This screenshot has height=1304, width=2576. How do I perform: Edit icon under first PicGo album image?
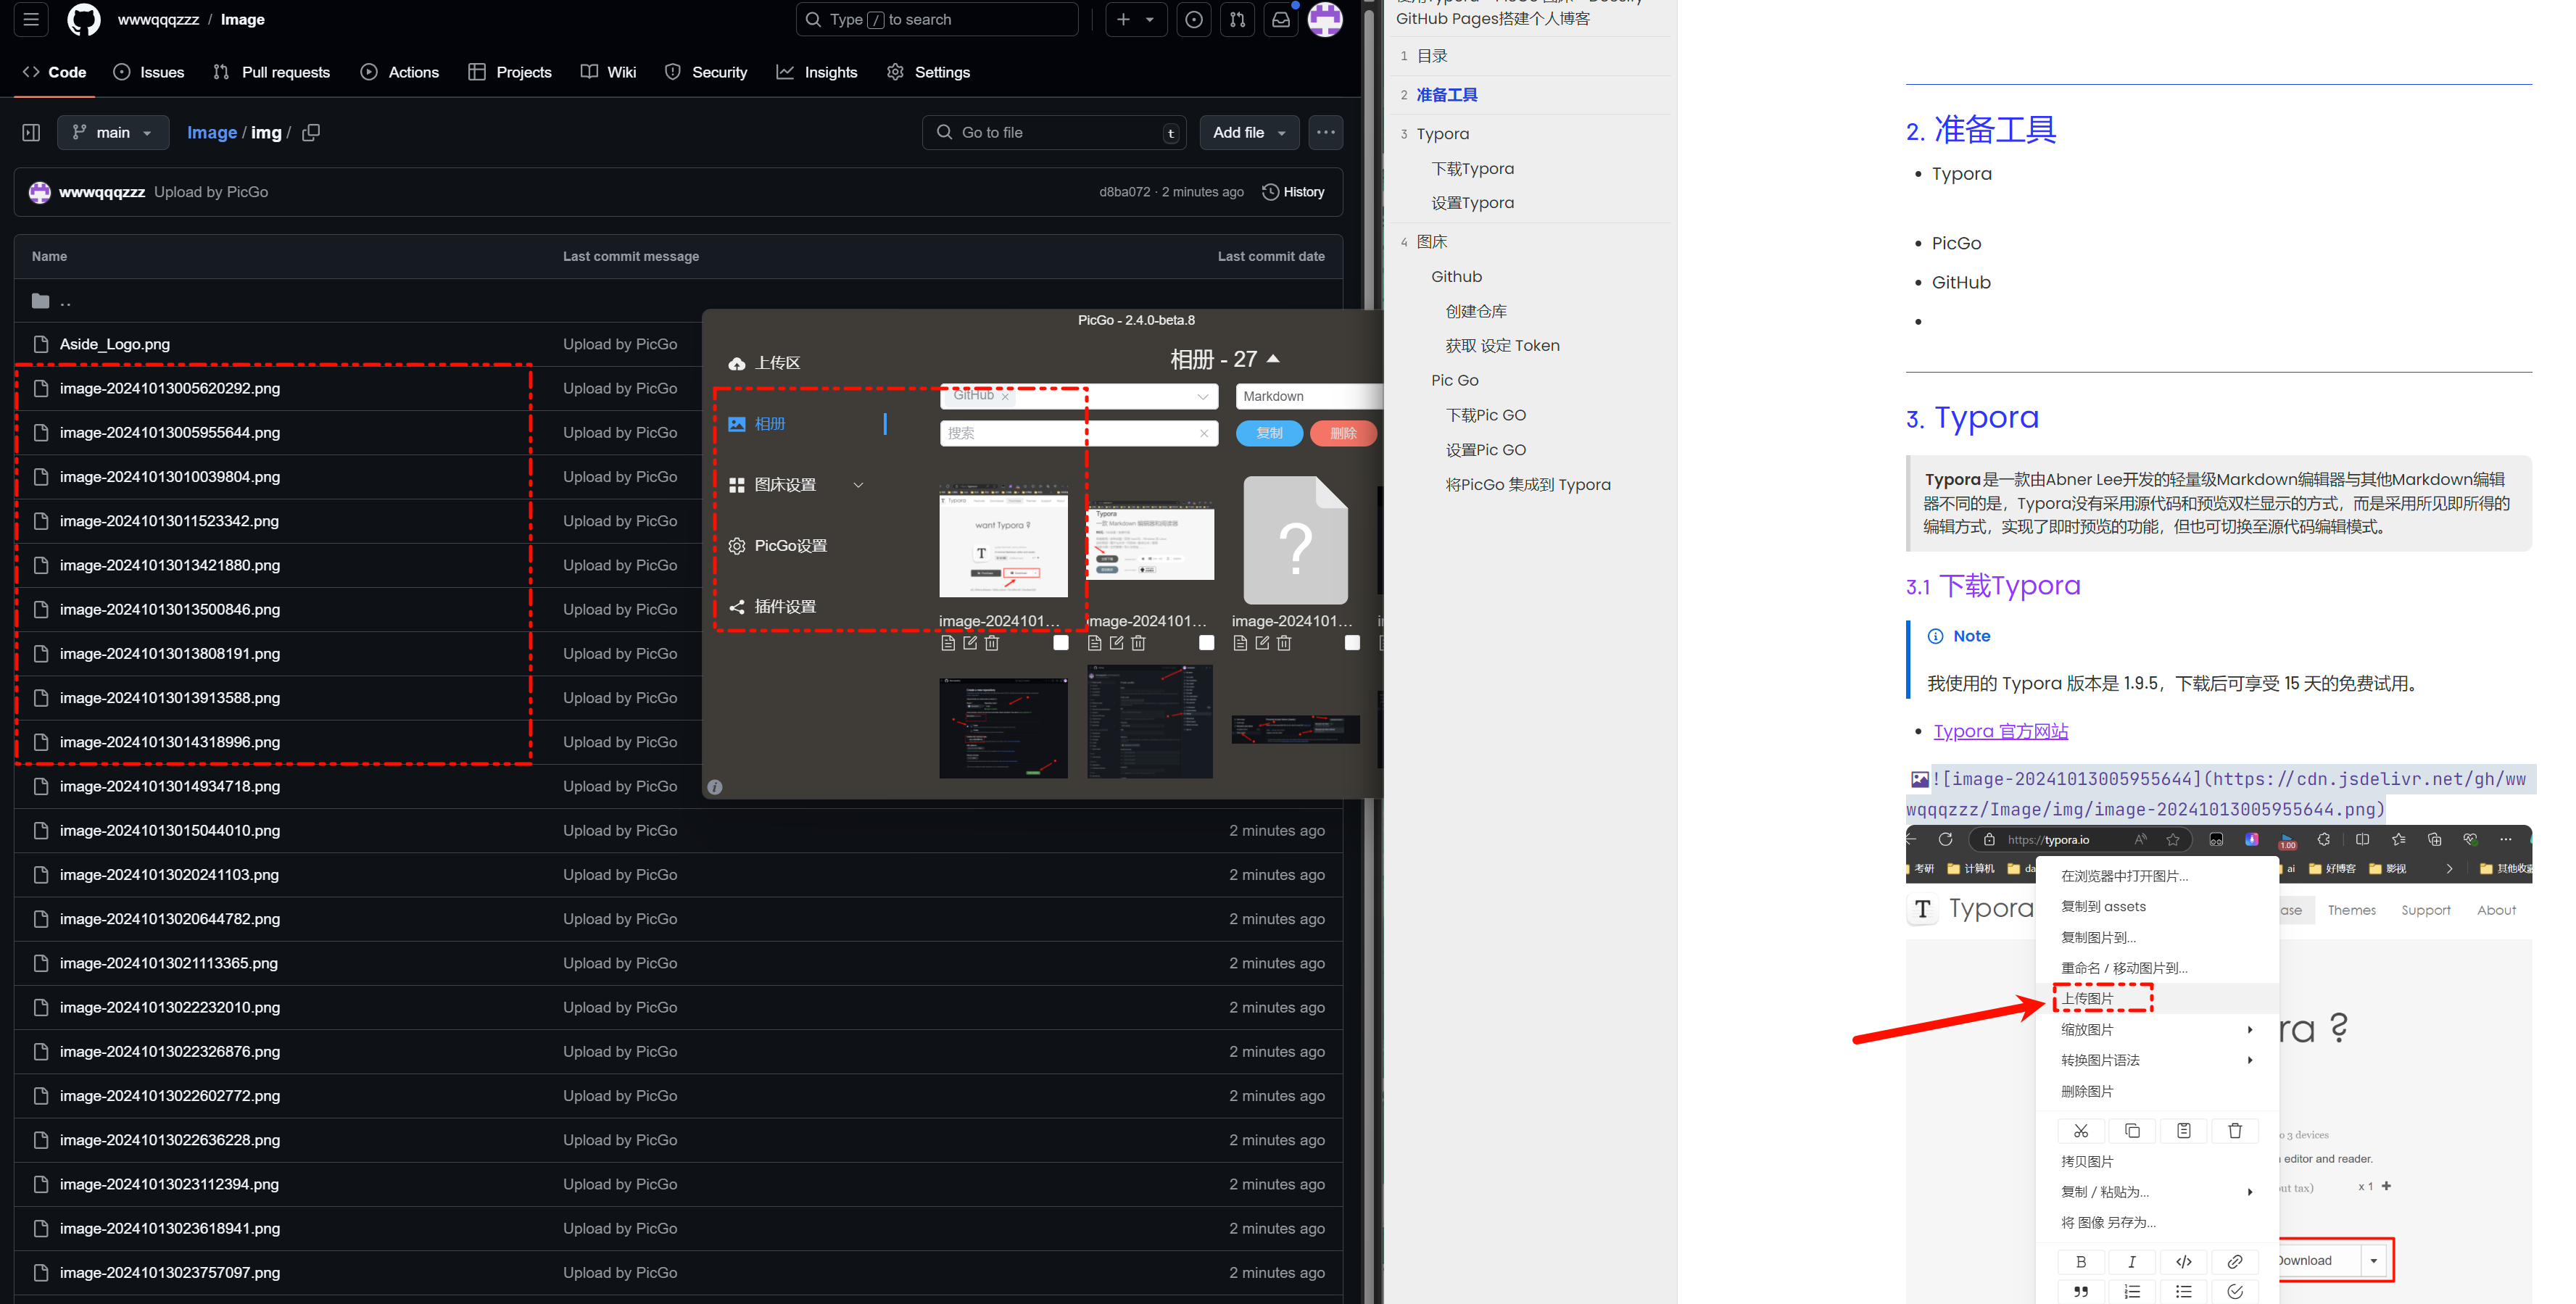(970, 643)
